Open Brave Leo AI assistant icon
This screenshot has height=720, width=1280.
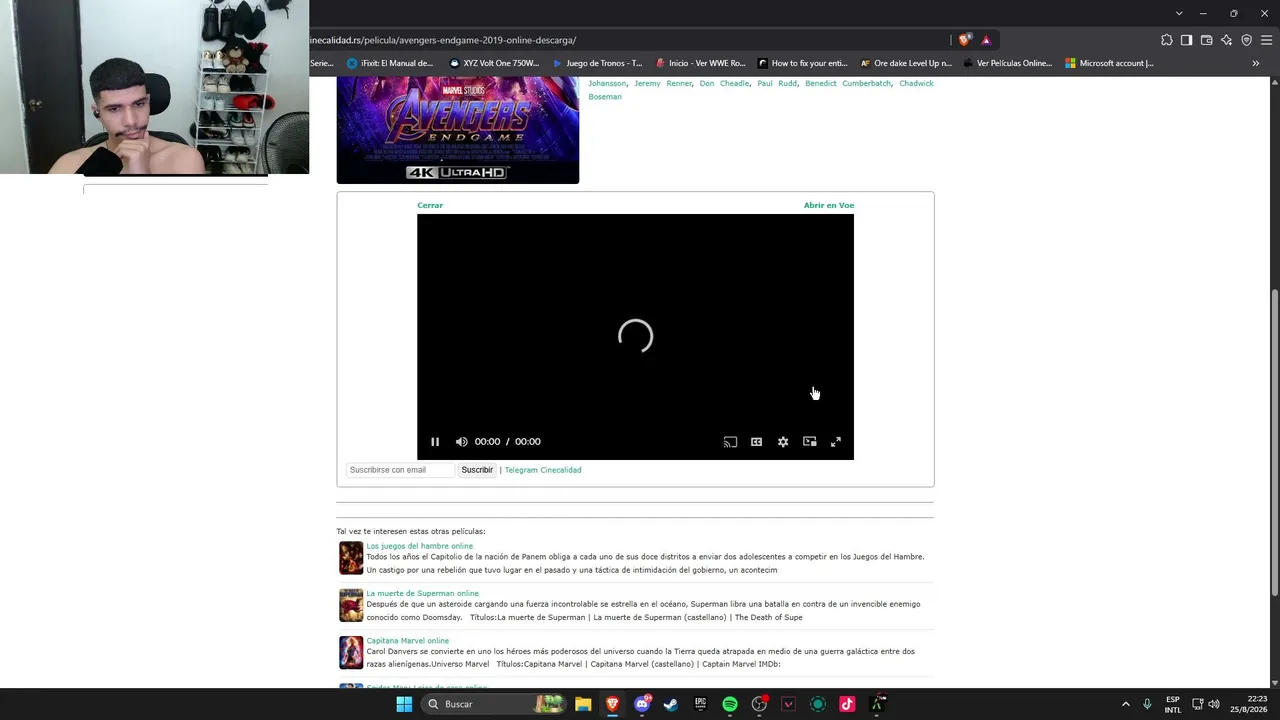point(1227,40)
